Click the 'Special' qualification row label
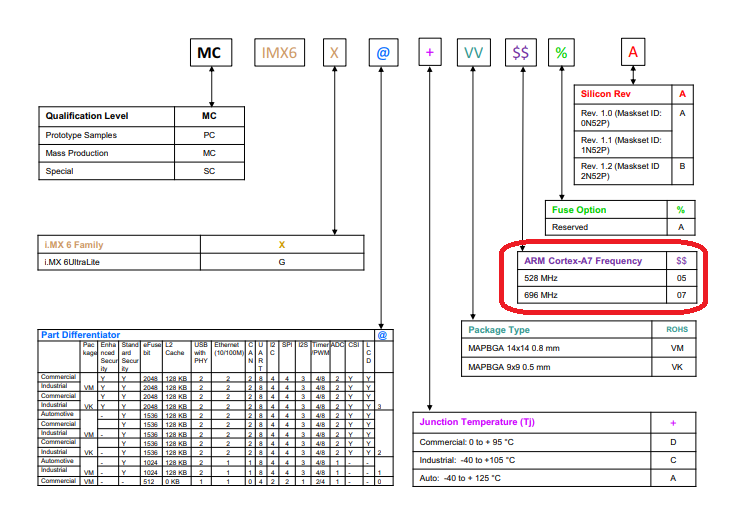Screen dimensions: 736x511 coord(59,171)
